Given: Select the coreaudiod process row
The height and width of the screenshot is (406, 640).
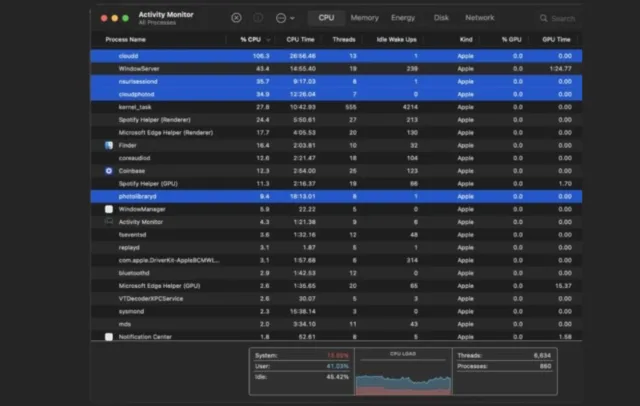Looking at the screenshot, I should tap(336, 158).
